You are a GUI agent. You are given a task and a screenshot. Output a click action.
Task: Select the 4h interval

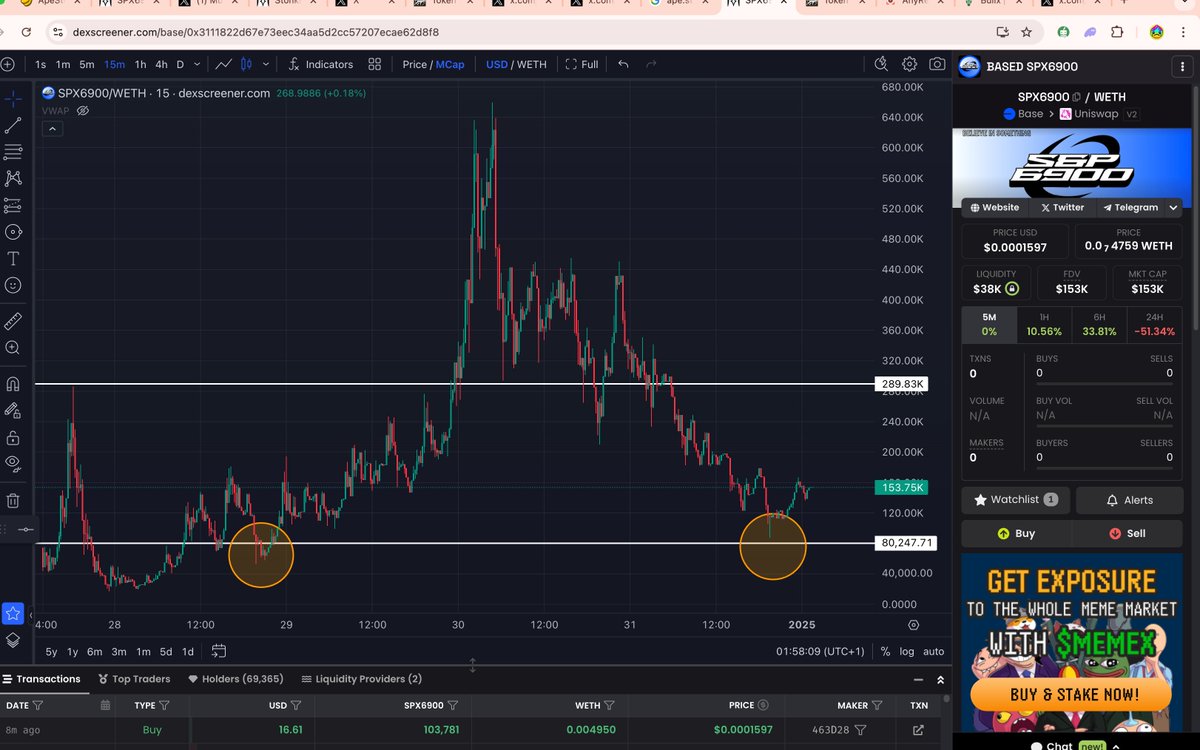coord(161,64)
